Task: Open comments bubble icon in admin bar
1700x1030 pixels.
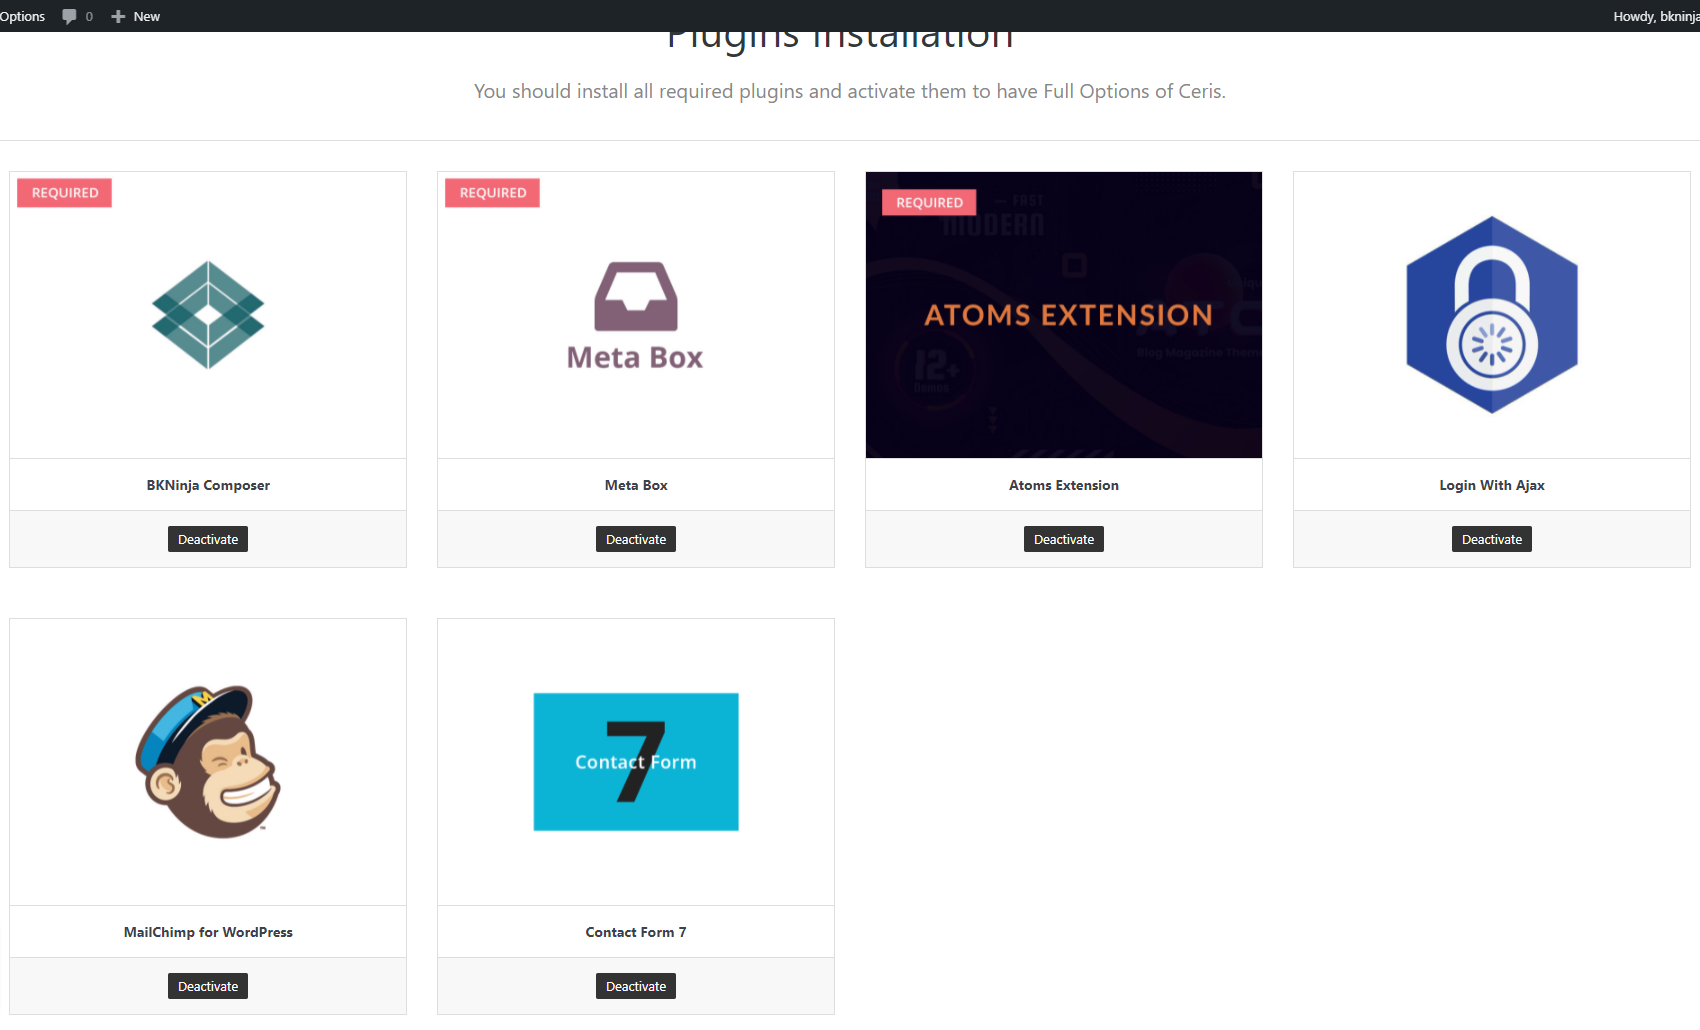Action: coord(69,16)
